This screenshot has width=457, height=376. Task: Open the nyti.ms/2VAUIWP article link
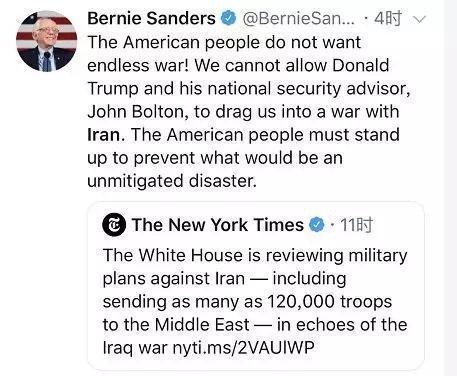point(244,348)
